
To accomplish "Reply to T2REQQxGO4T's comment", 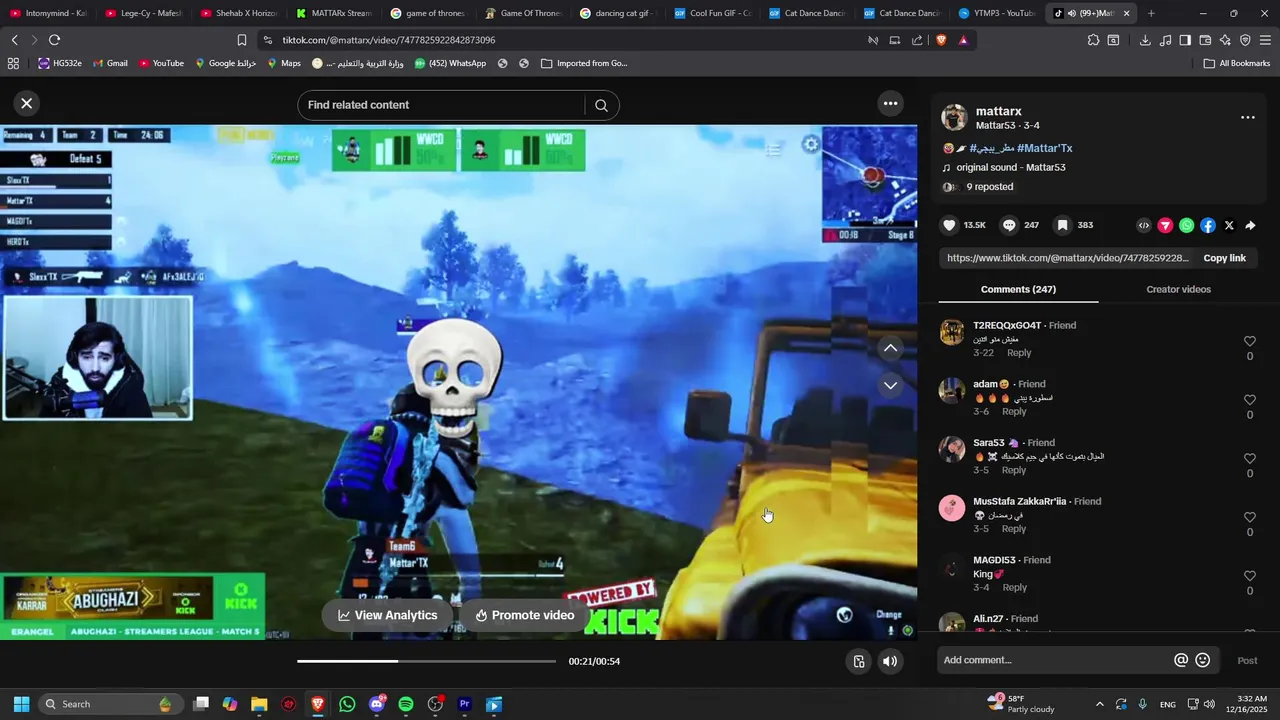I will tap(1019, 353).
